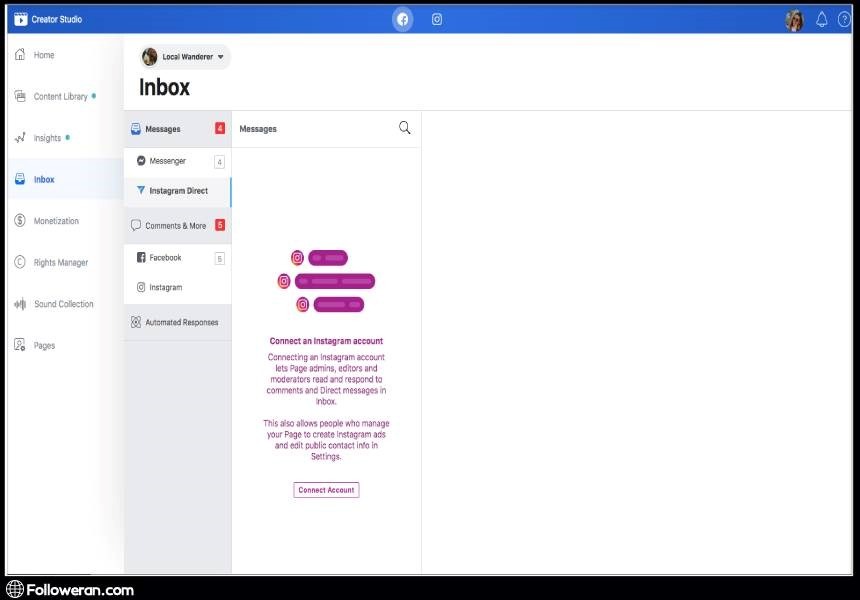Open Monetization from the sidebar
The image size is (860, 600).
coord(56,221)
